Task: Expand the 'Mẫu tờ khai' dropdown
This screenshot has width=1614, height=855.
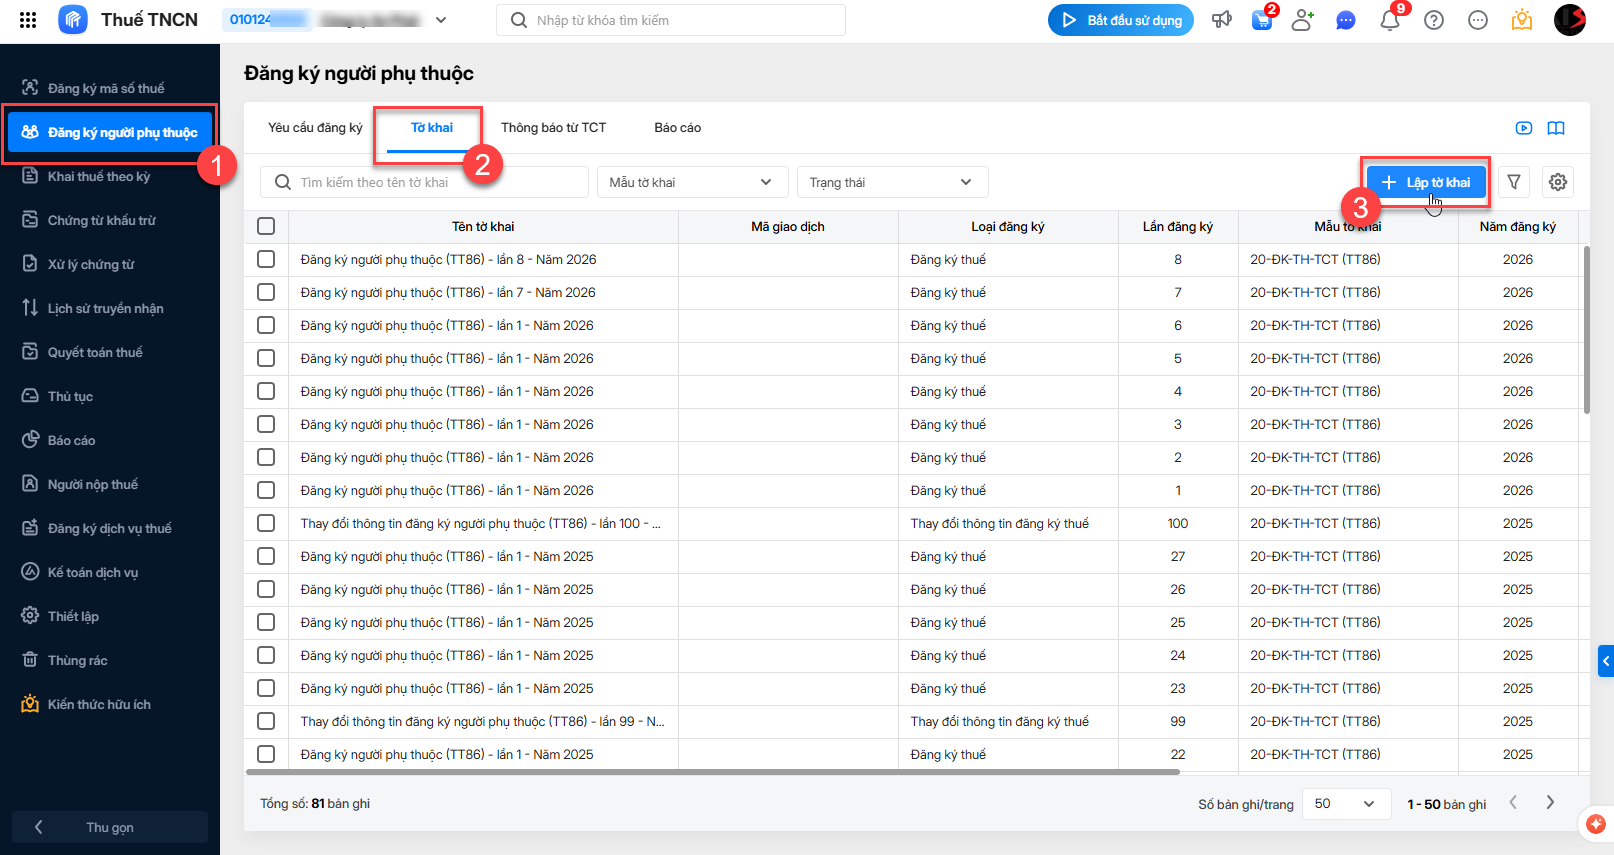Action: point(691,182)
